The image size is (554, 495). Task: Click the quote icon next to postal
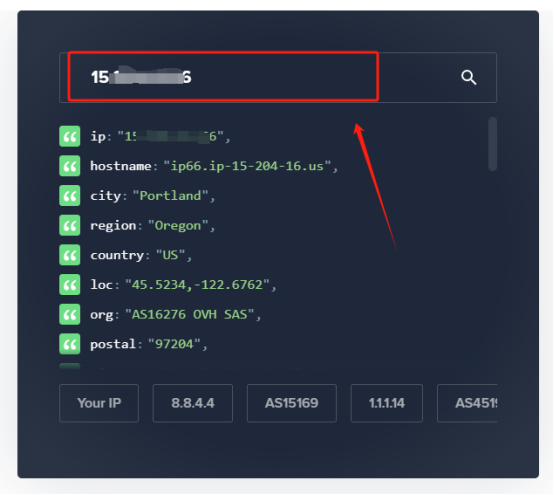tap(70, 344)
